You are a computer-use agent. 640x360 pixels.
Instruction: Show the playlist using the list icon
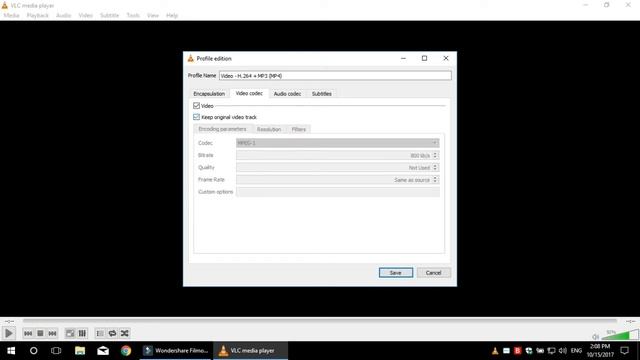coord(100,333)
